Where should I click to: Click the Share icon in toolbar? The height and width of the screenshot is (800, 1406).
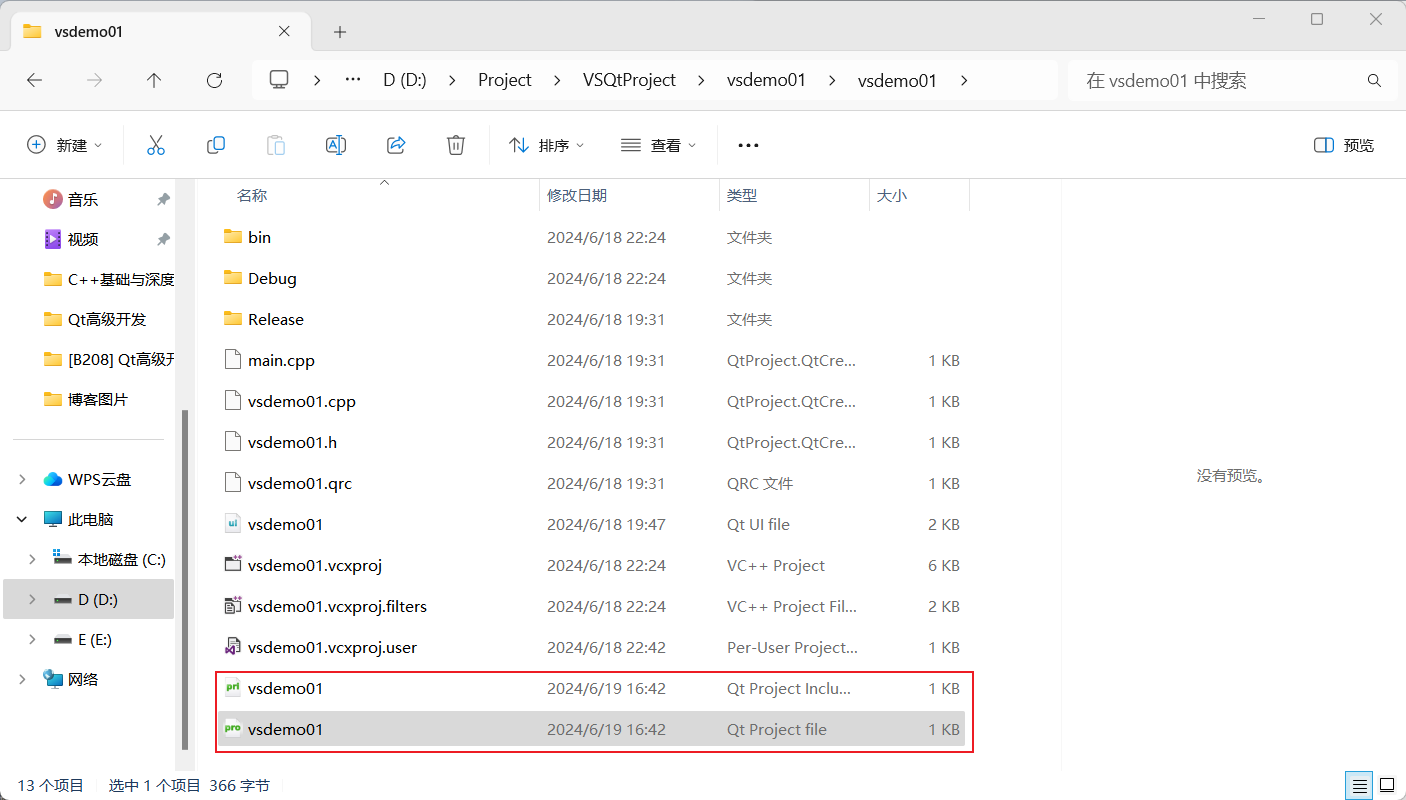click(396, 145)
